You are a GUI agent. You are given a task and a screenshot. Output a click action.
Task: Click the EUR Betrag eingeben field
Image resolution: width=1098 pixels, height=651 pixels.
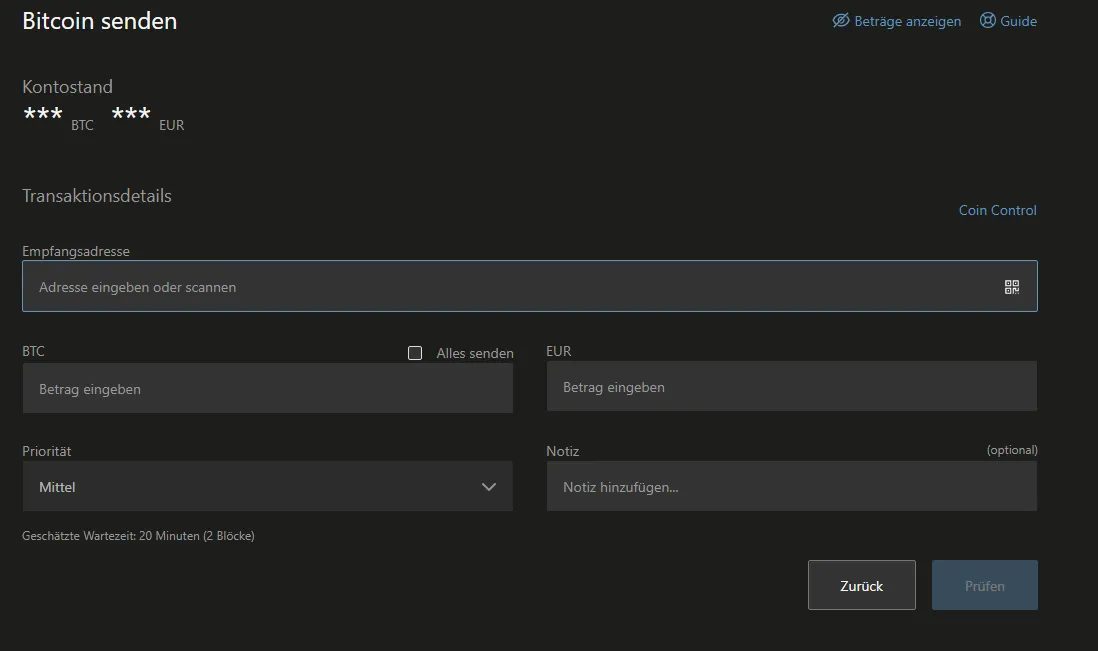coord(791,386)
